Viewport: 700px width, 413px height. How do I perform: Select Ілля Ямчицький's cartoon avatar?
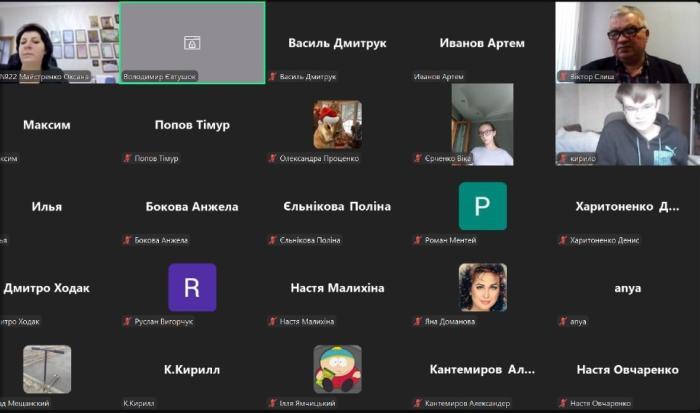coord(337,369)
